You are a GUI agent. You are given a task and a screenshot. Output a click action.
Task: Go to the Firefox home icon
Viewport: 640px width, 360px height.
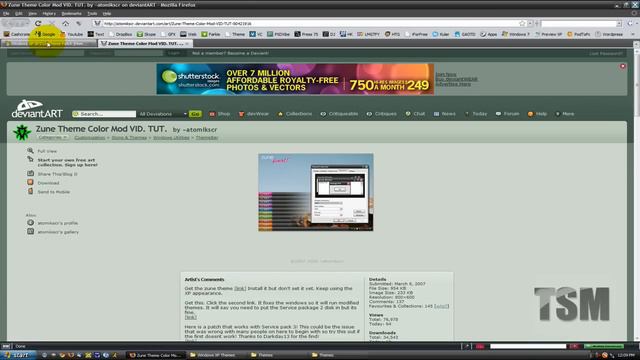(x=65, y=23)
